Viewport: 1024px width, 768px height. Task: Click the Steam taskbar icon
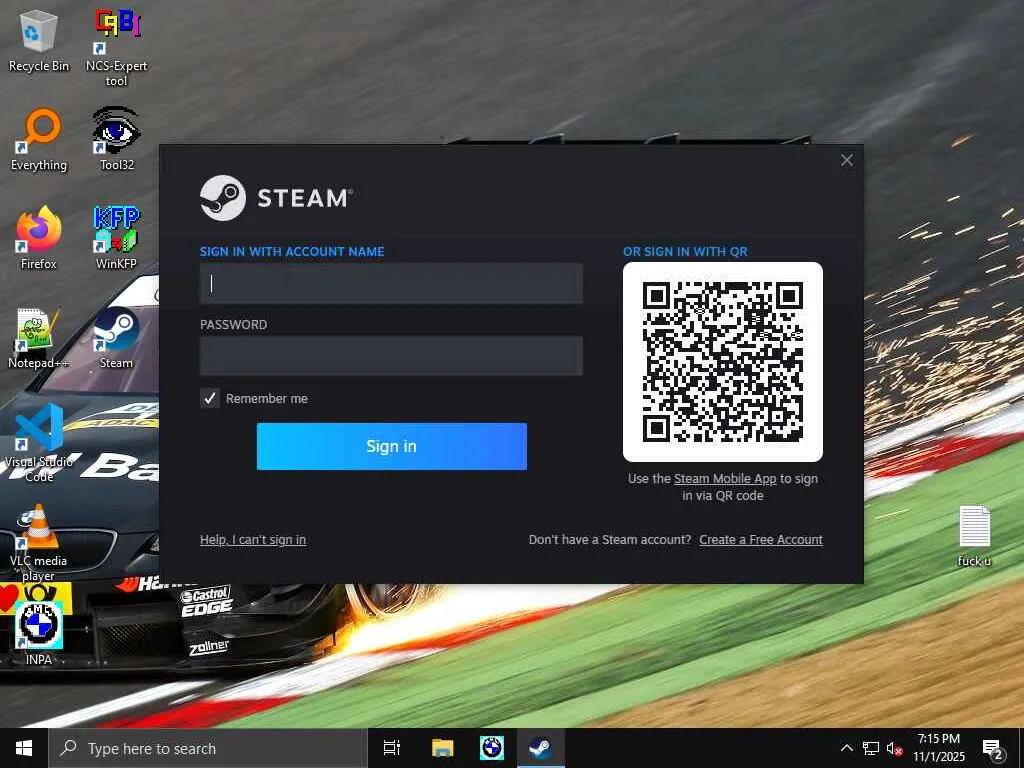[x=541, y=748]
